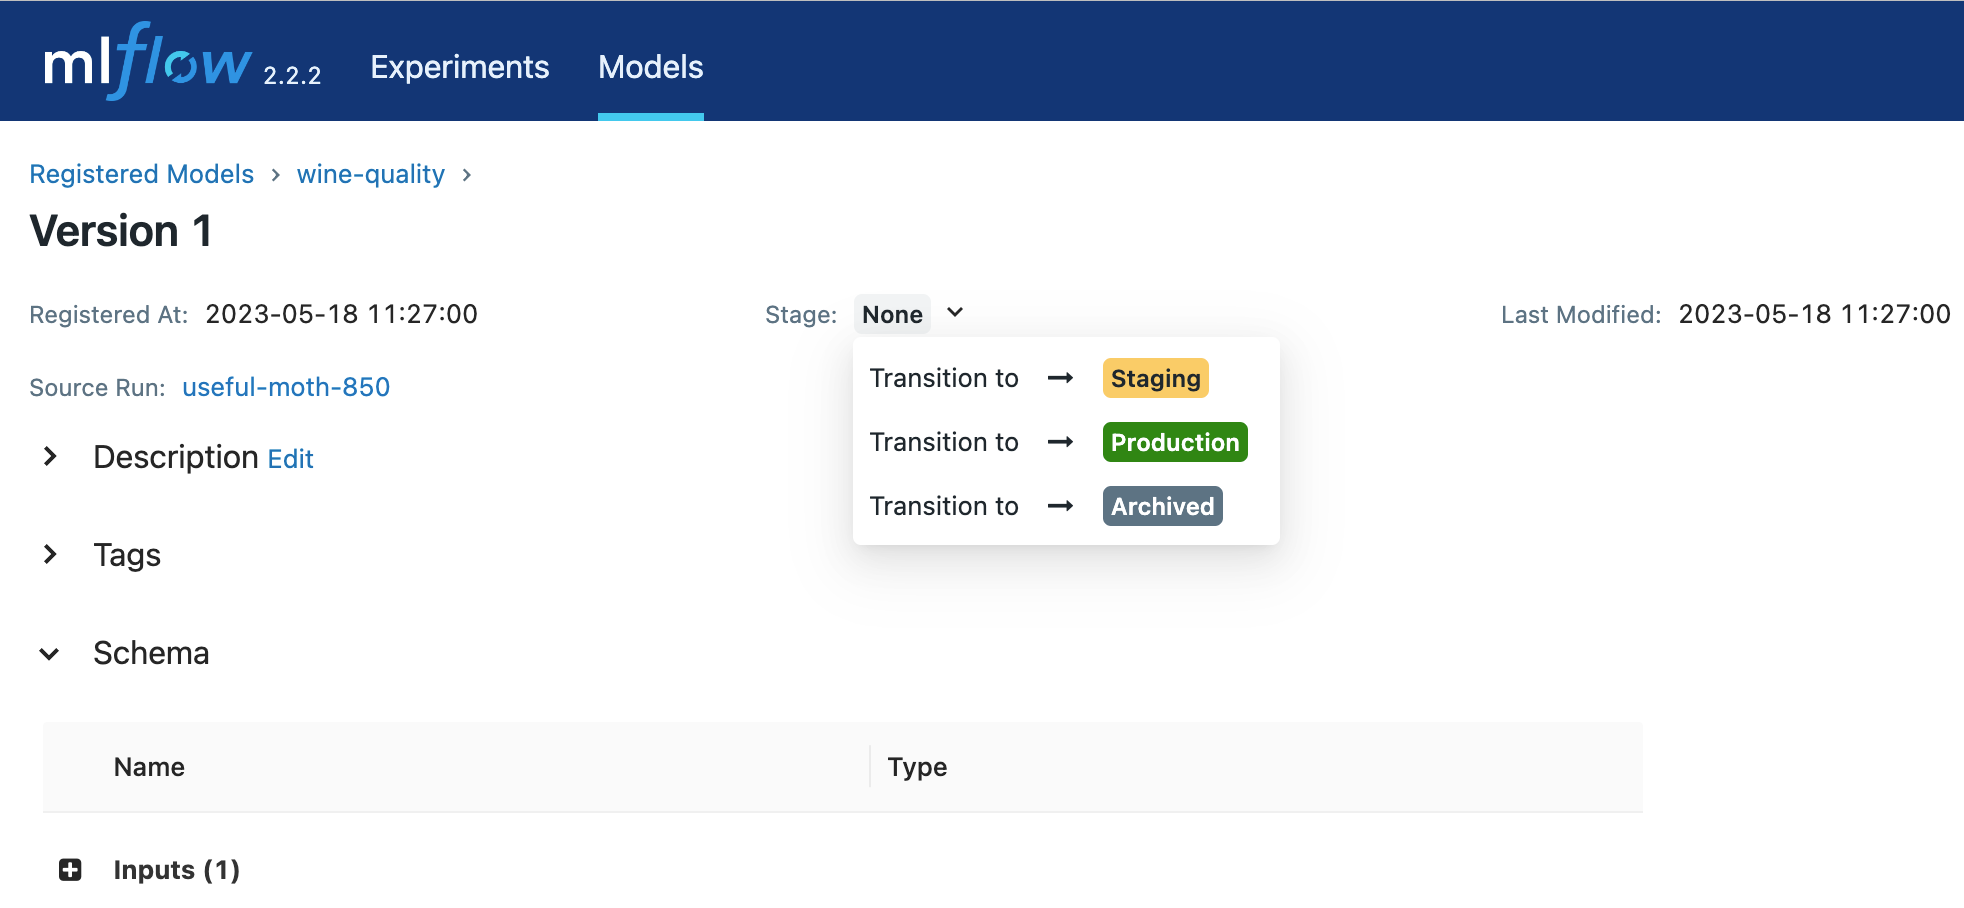Click the Type column header
Viewport: 1964px width, 908px height.
[917, 767]
